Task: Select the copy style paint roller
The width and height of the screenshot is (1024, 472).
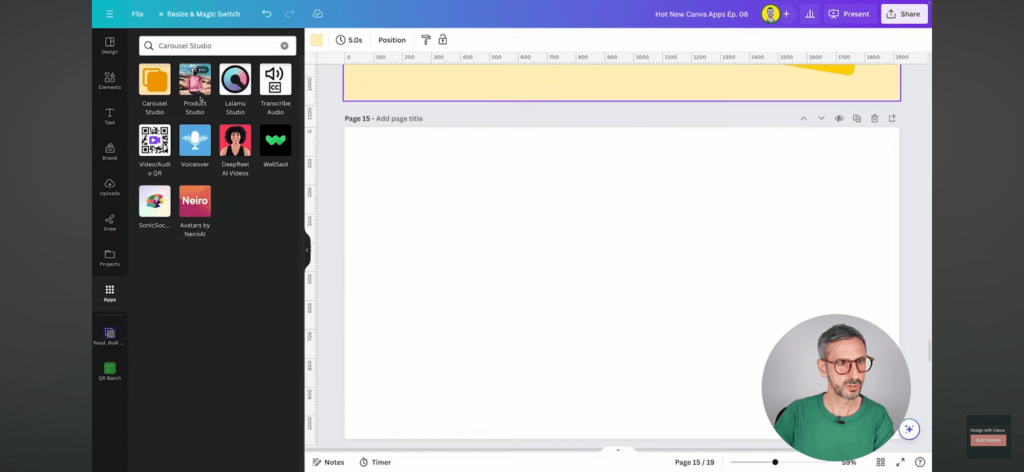Action: [x=426, y=40]
